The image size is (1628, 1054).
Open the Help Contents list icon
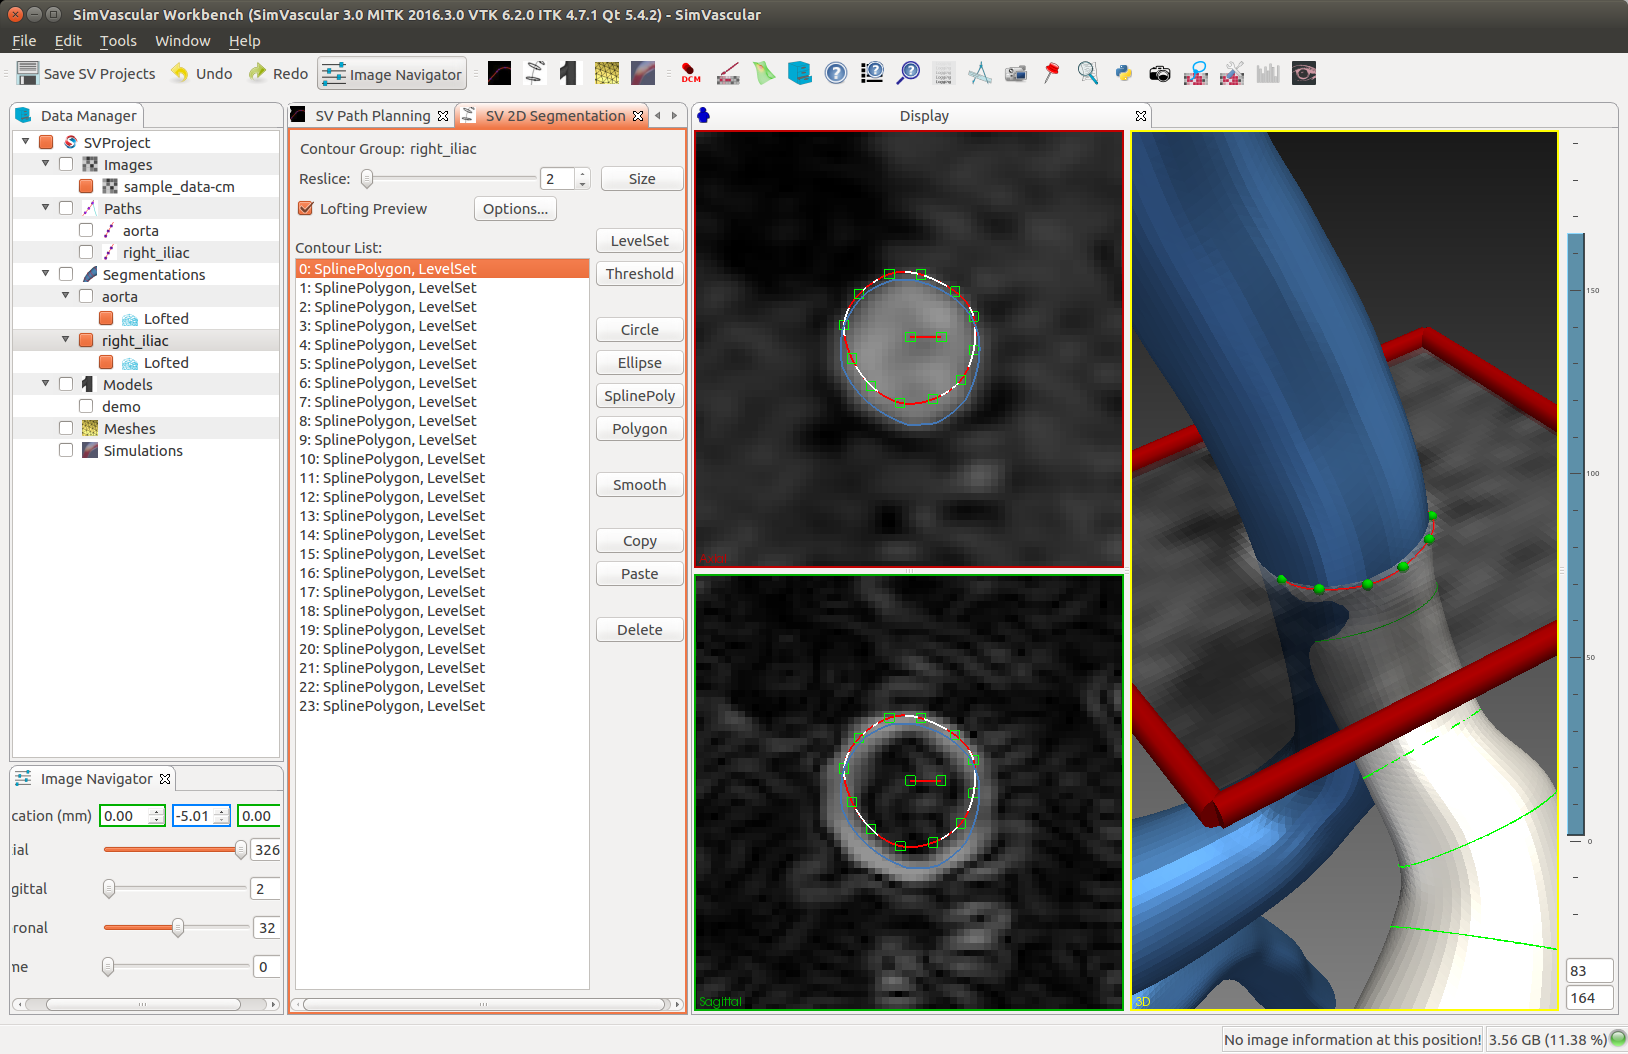tap(872, 73)
